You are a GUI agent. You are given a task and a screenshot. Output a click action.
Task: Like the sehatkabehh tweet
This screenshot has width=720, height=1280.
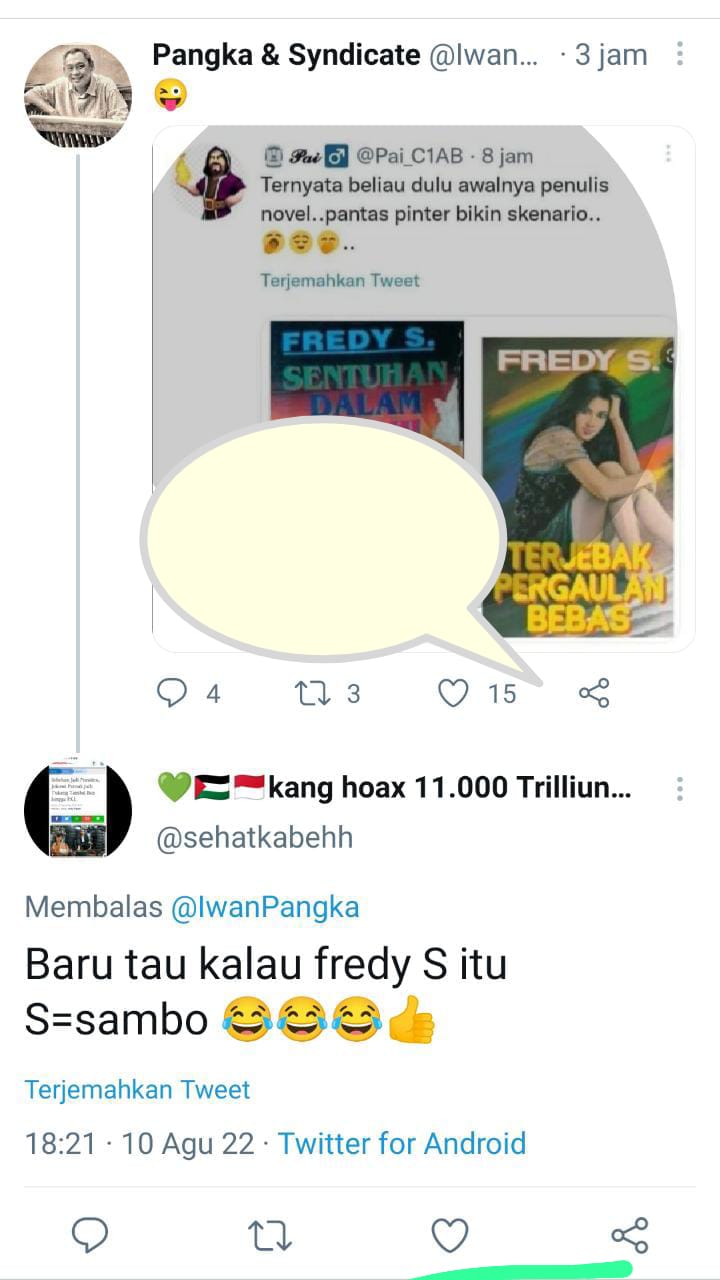tap(450, 1235)
